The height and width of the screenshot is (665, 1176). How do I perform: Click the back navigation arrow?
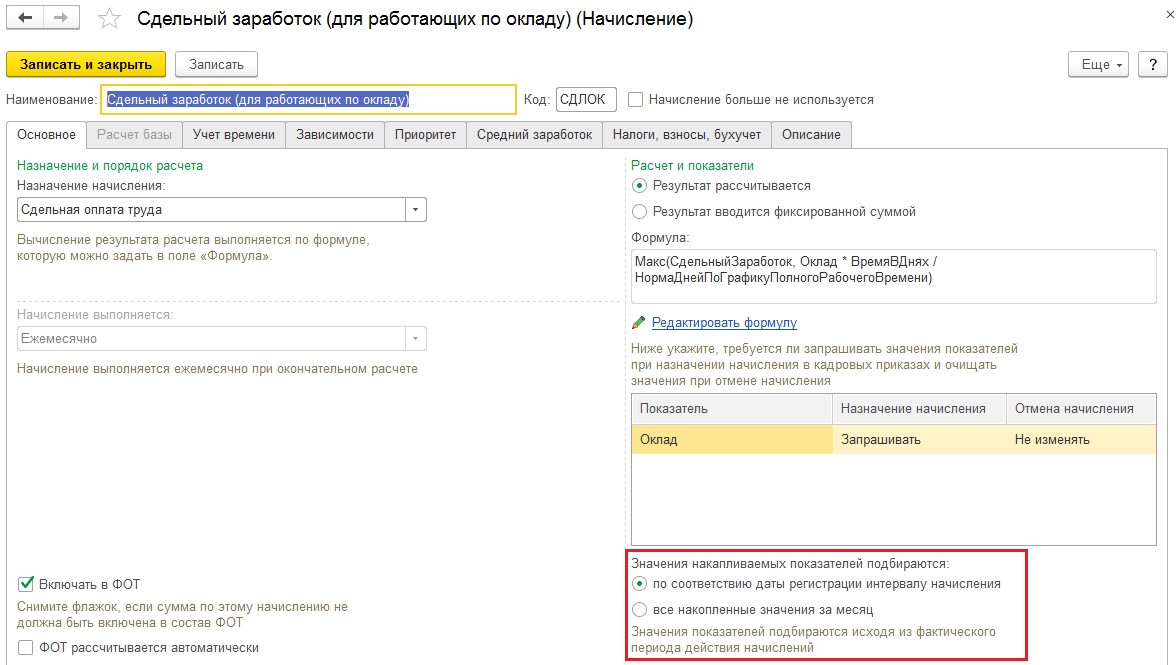(25, 19)
